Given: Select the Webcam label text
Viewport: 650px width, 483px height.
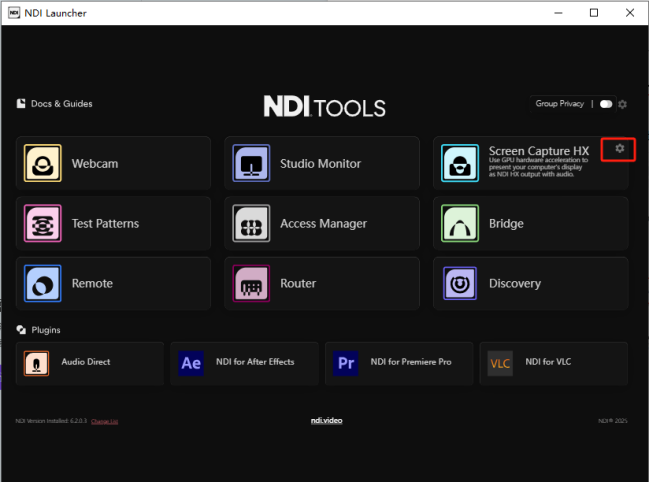Looking at the screenshot, I should pyautogui.click(x=95, y=163).
